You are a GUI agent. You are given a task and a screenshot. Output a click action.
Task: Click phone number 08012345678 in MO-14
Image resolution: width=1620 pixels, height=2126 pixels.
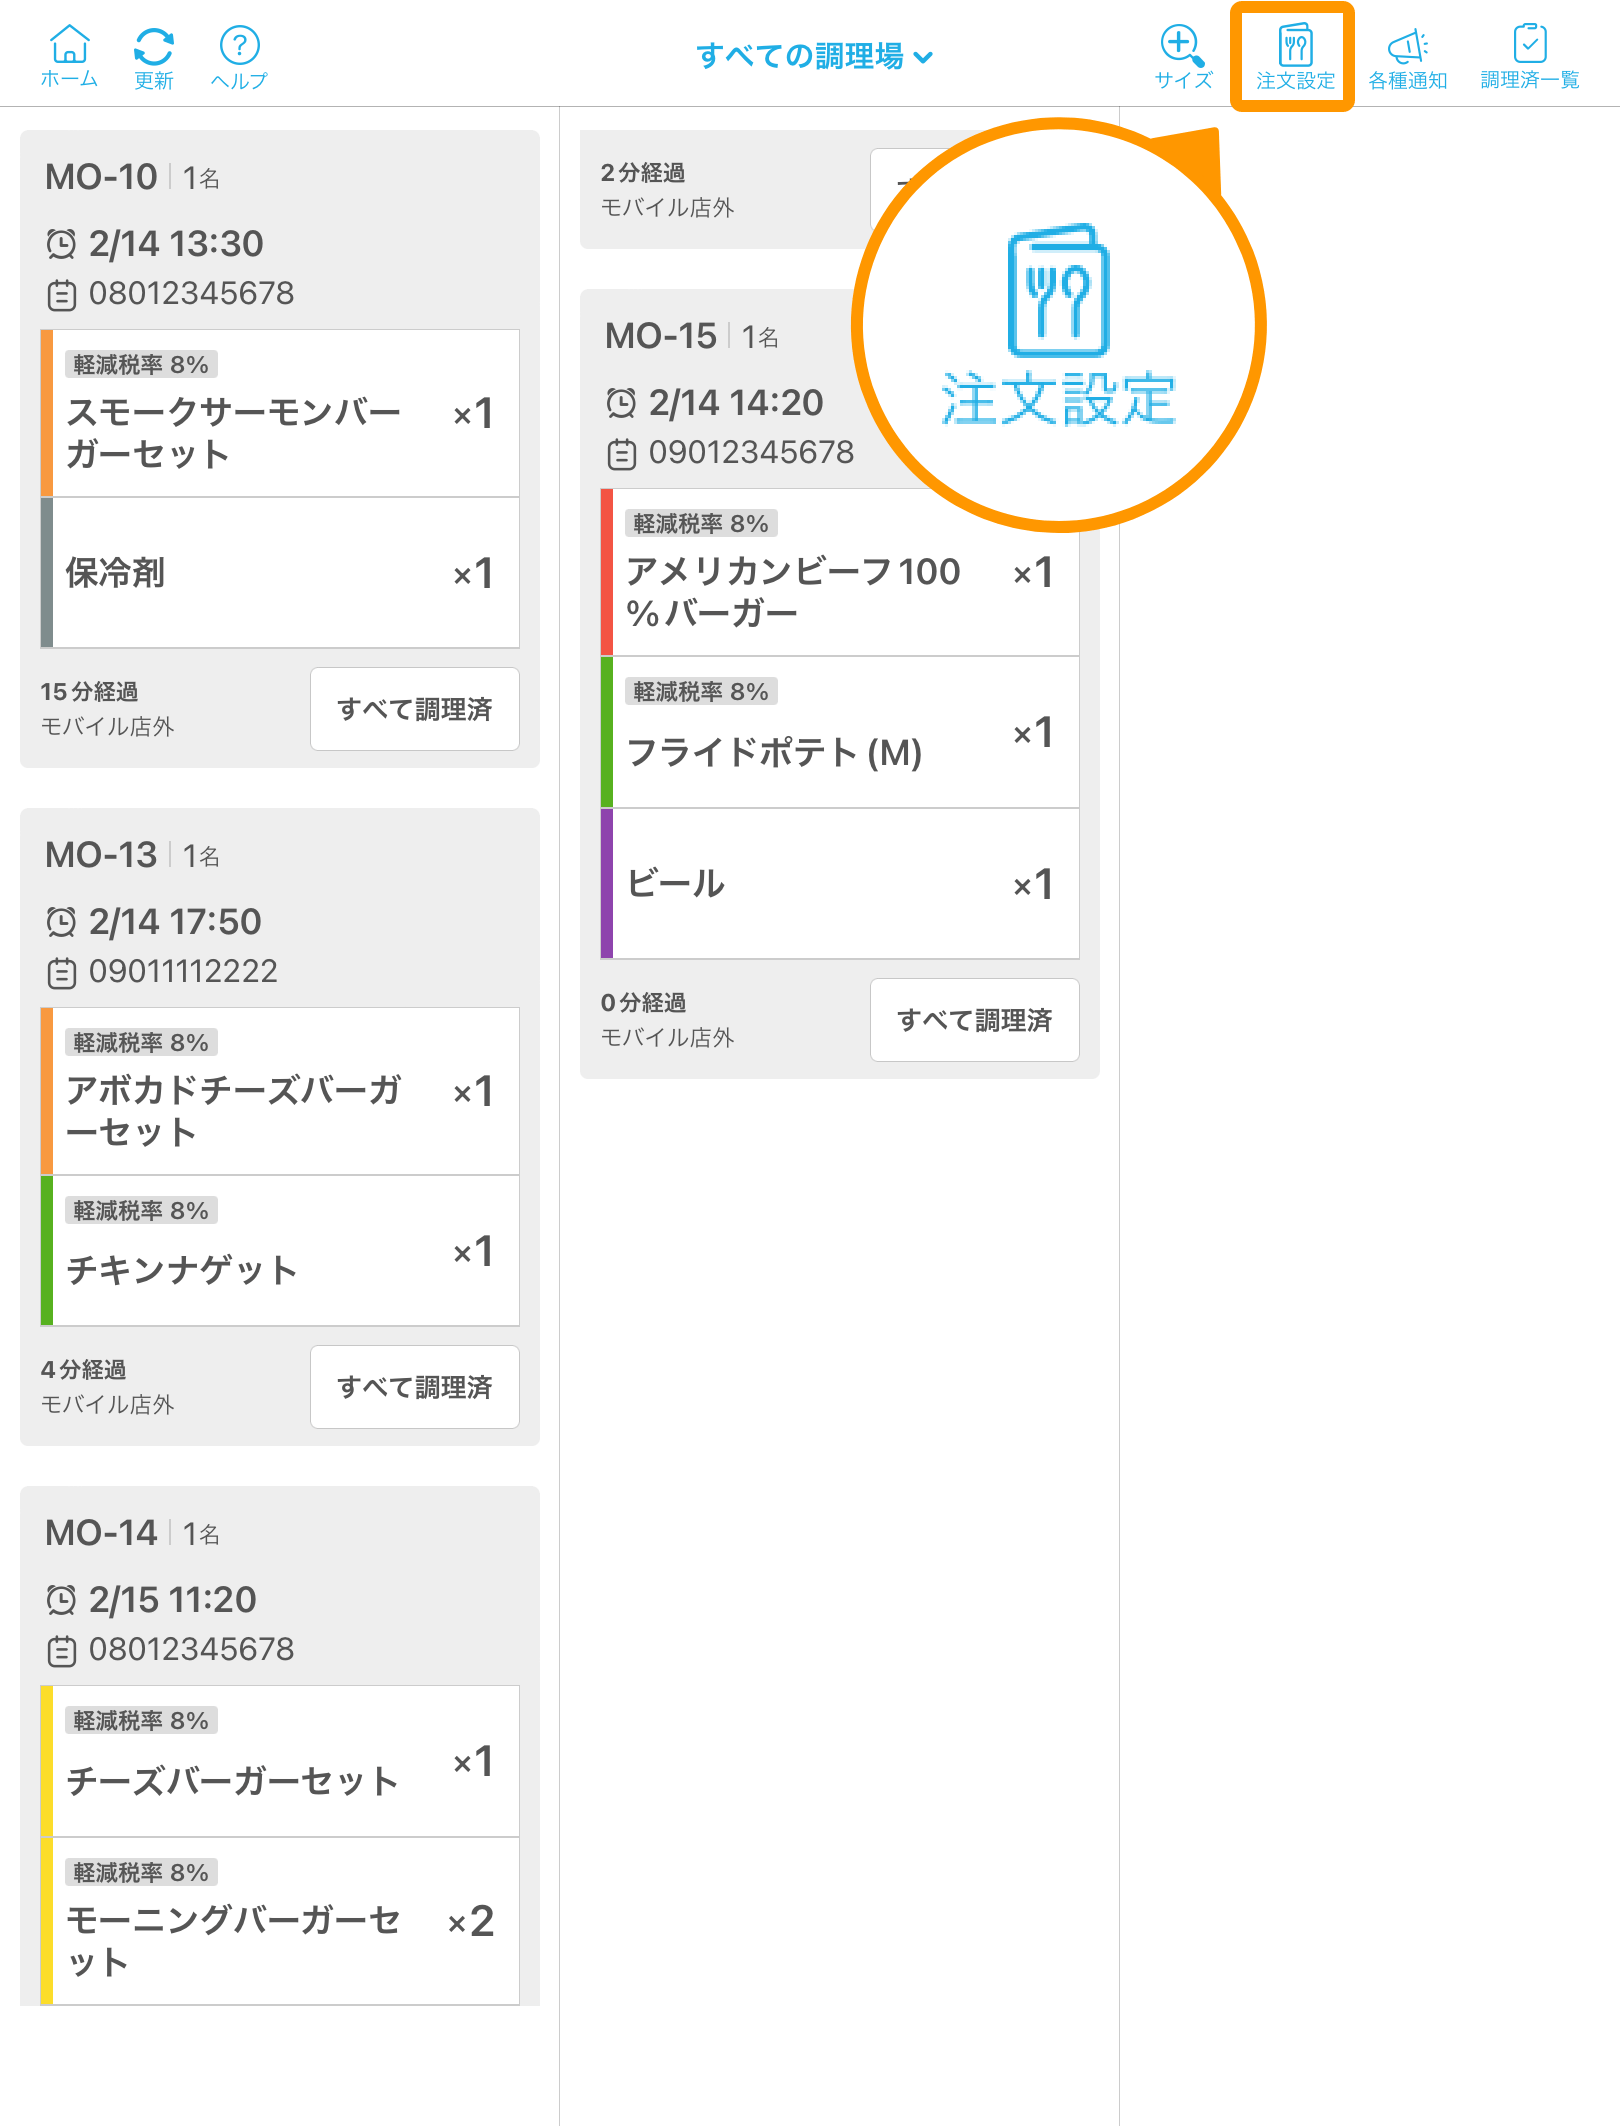pos(191,1649)
